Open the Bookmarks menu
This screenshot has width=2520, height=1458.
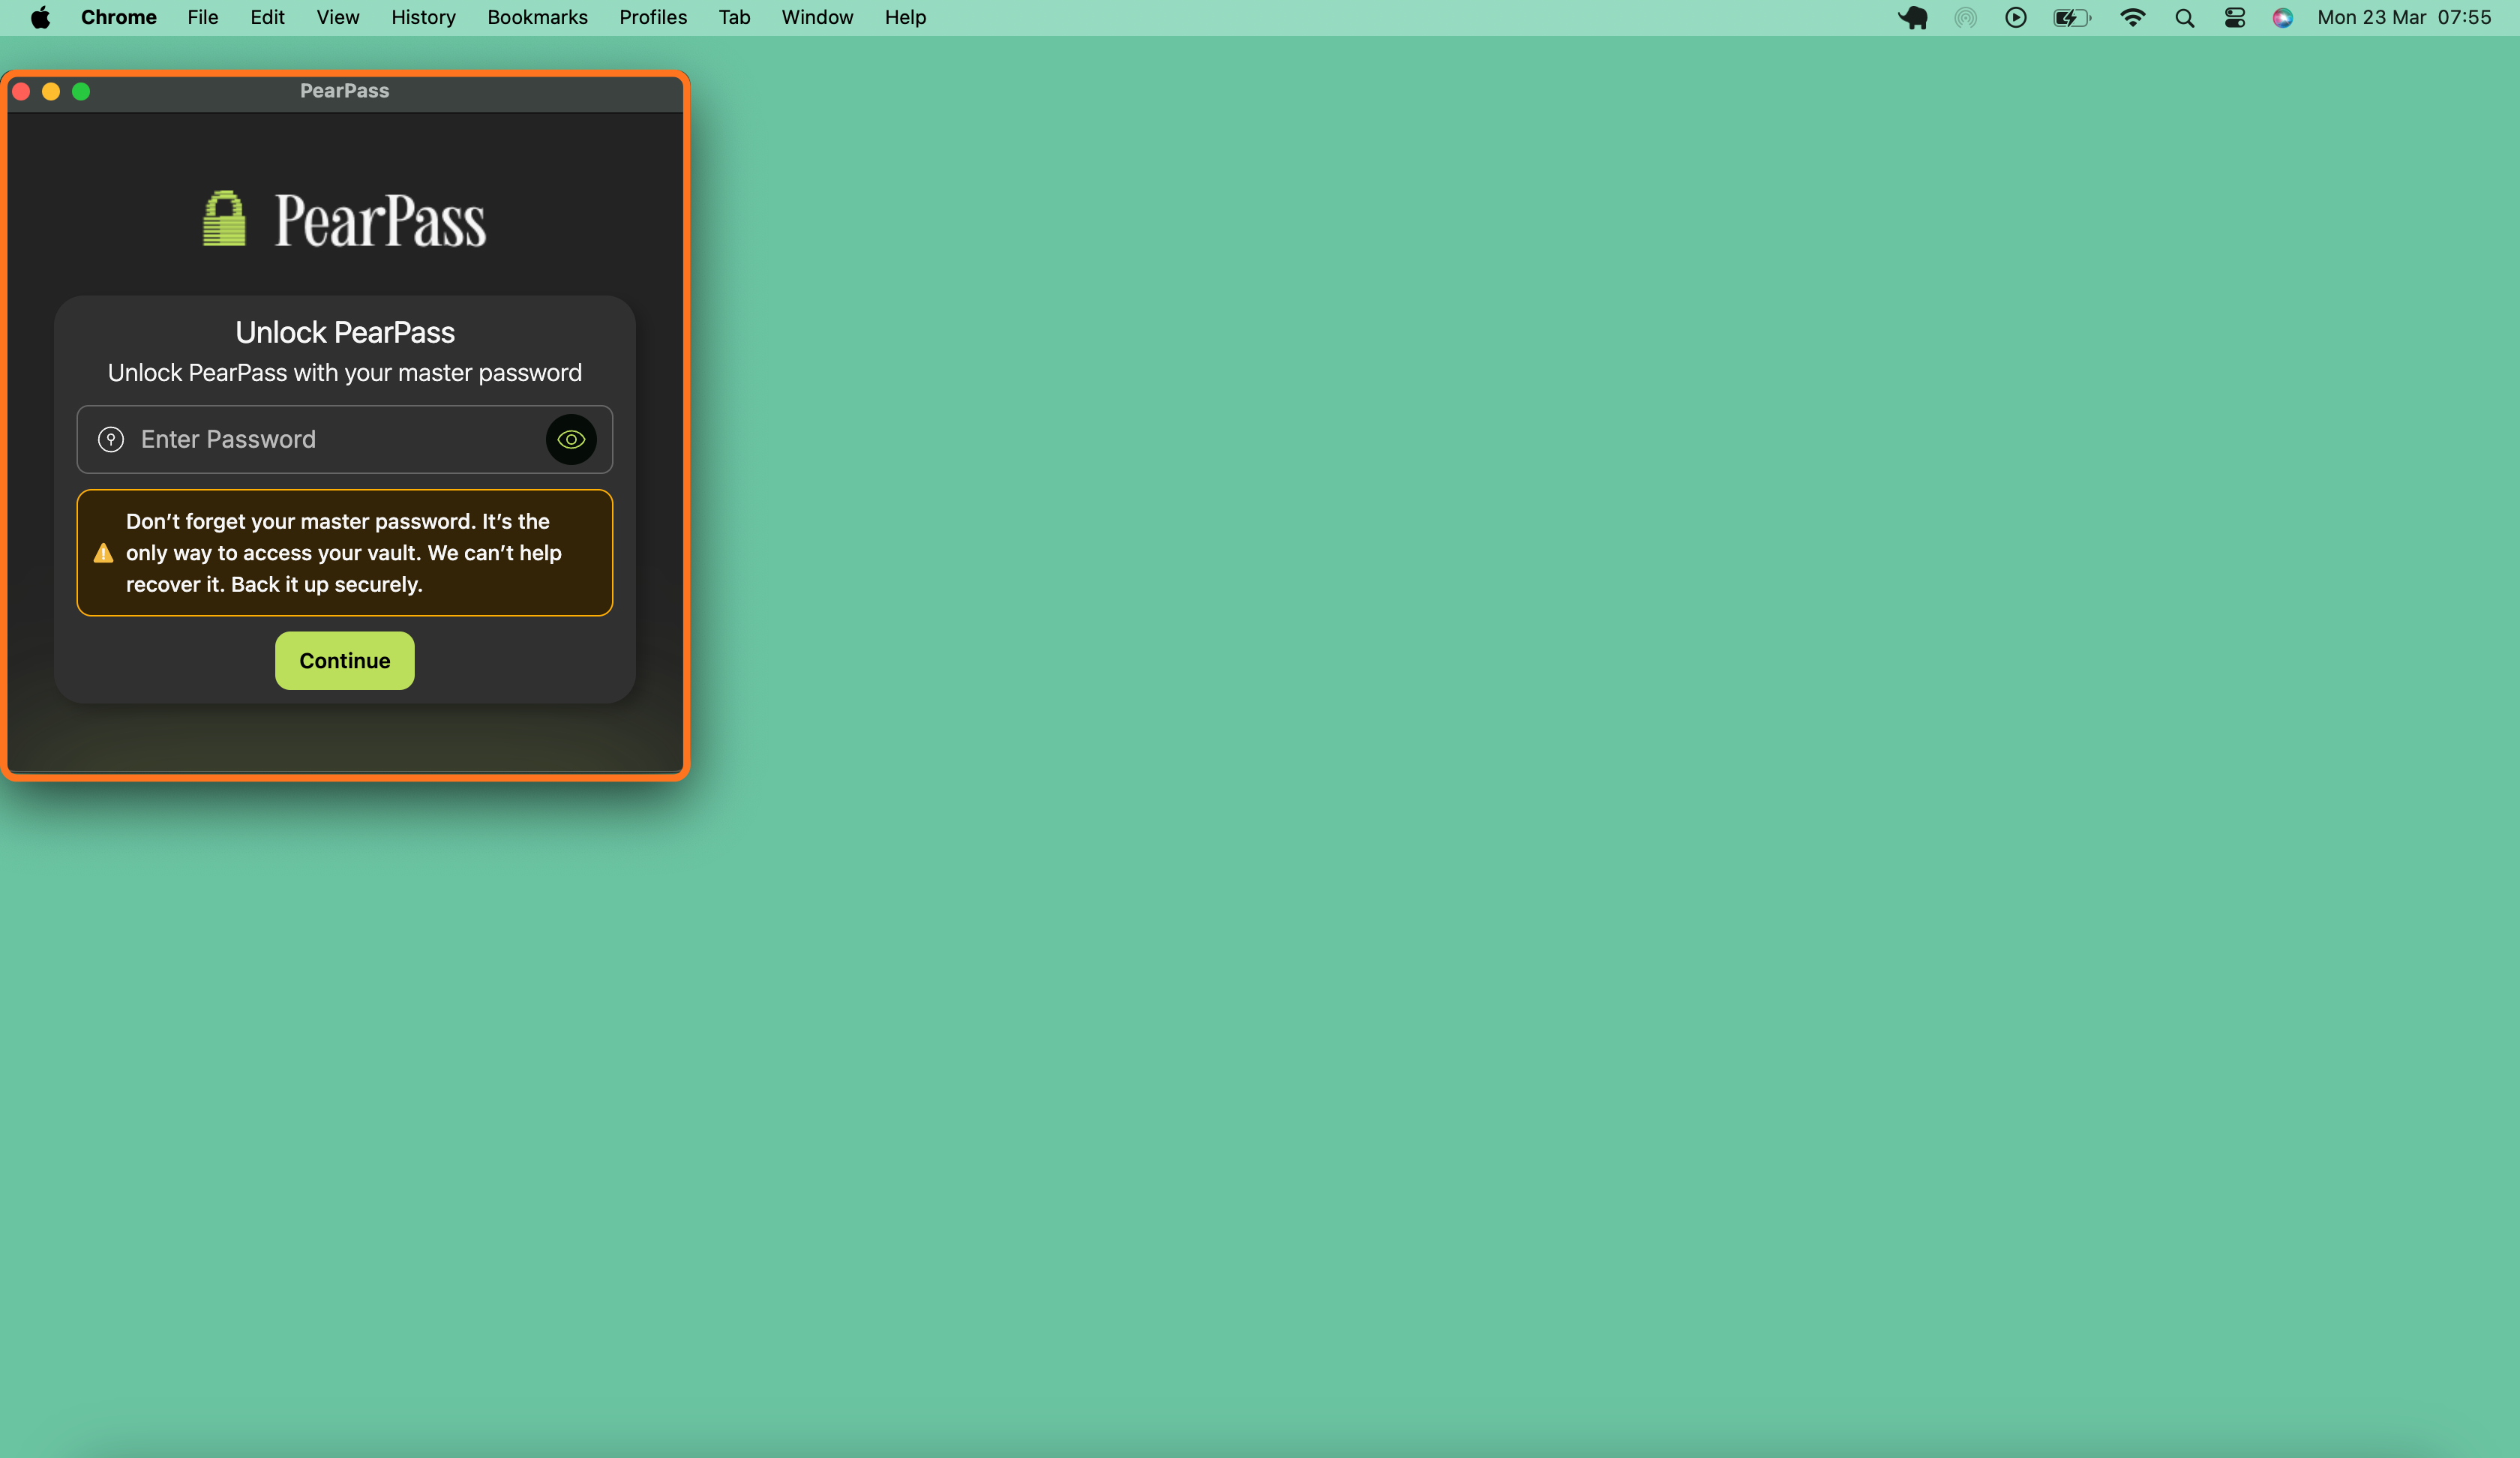click(x=537, y=17)
